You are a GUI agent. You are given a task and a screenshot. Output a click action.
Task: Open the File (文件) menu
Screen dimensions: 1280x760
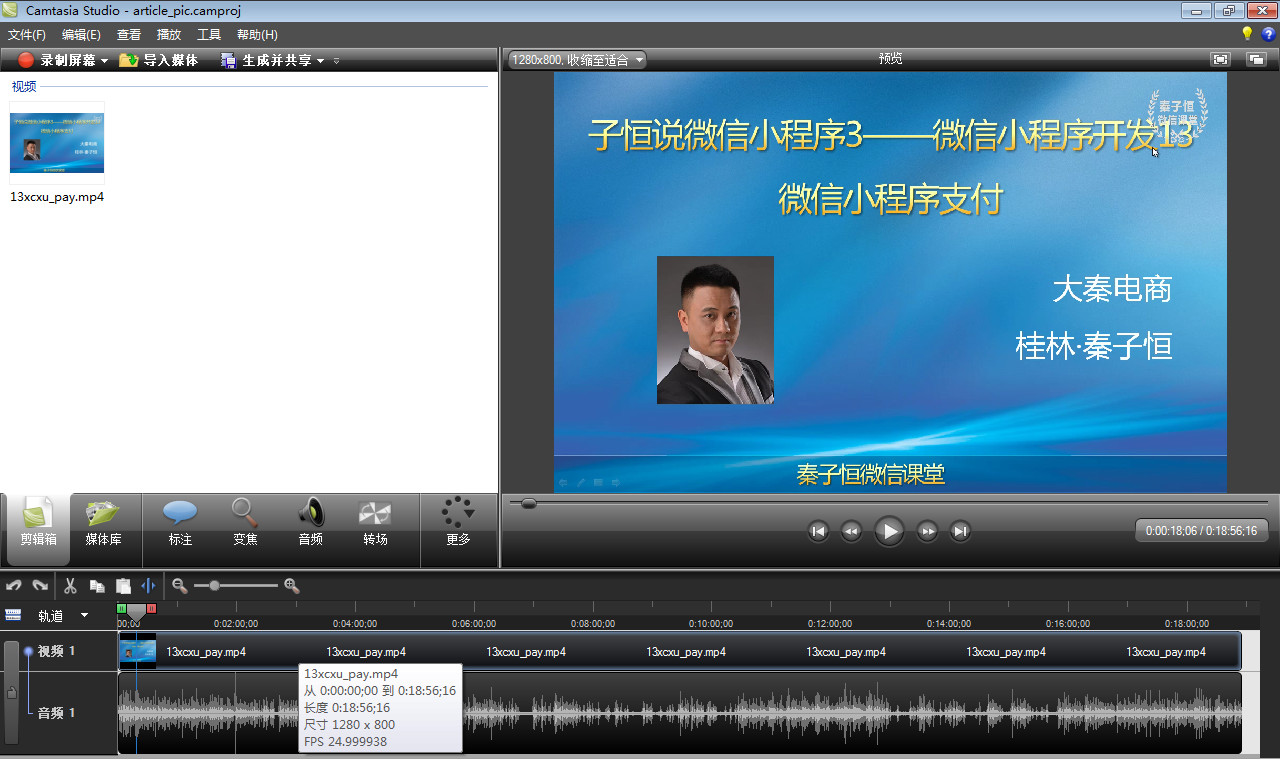26,34
